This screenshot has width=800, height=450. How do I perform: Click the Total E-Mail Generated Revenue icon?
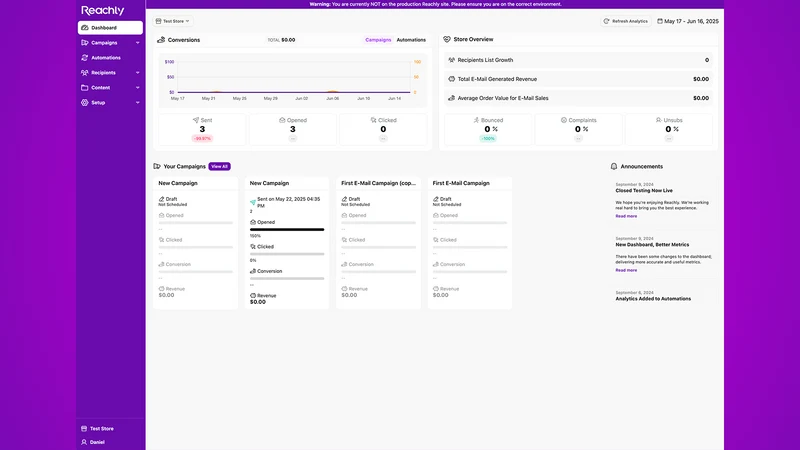pyautogui.click(x=452, y=79)
